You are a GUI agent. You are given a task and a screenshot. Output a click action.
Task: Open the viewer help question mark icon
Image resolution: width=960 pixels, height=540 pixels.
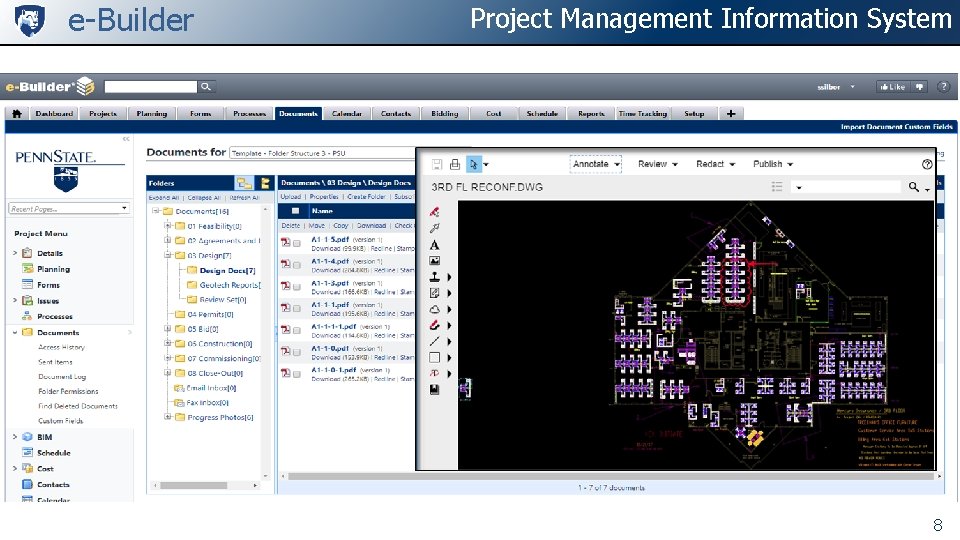tap(927, 164)
